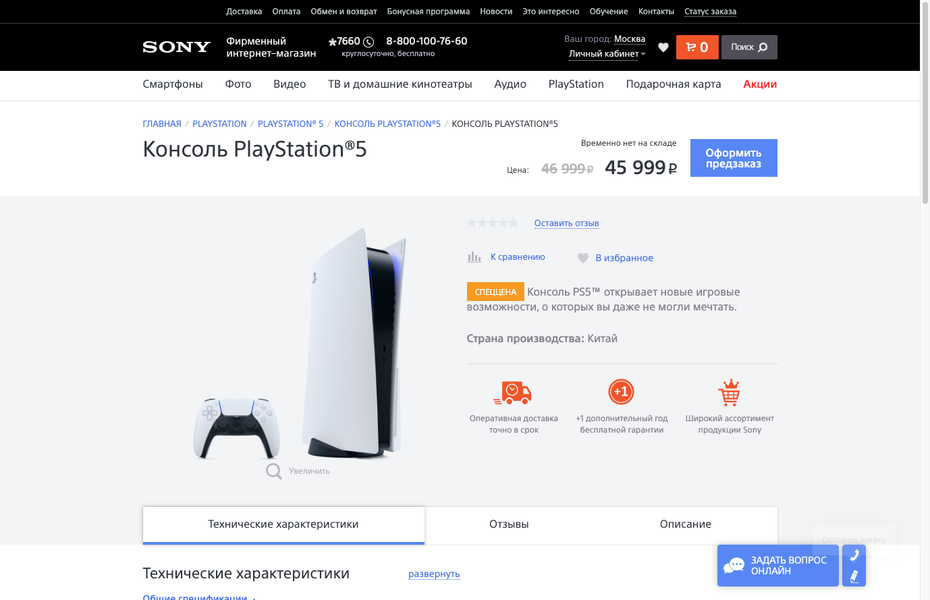The height and width of the screenshot is (600, 930).
Task: Click the magnifier to enlarge product image
Action: 273,471
